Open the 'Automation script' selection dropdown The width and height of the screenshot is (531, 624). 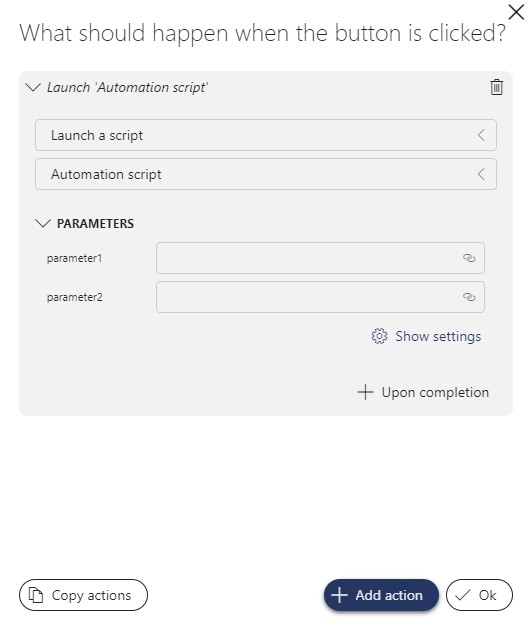tap(266, 174)
